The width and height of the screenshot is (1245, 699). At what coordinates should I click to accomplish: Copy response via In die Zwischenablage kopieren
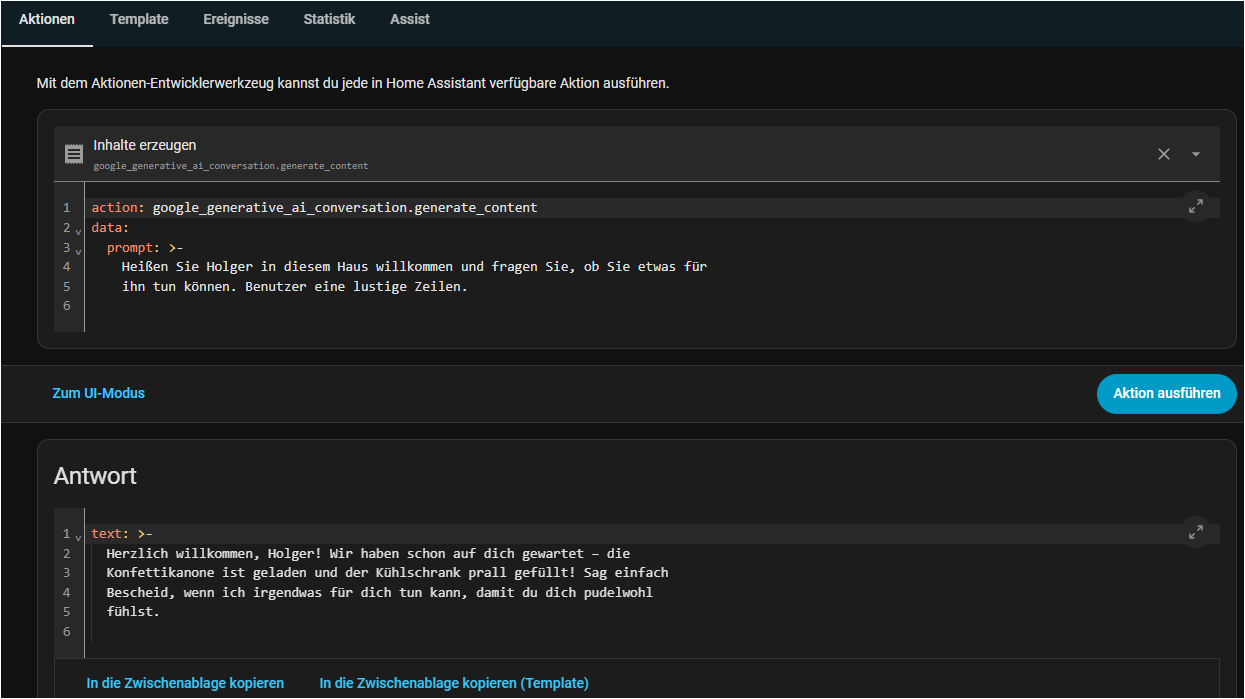[185, 684]
